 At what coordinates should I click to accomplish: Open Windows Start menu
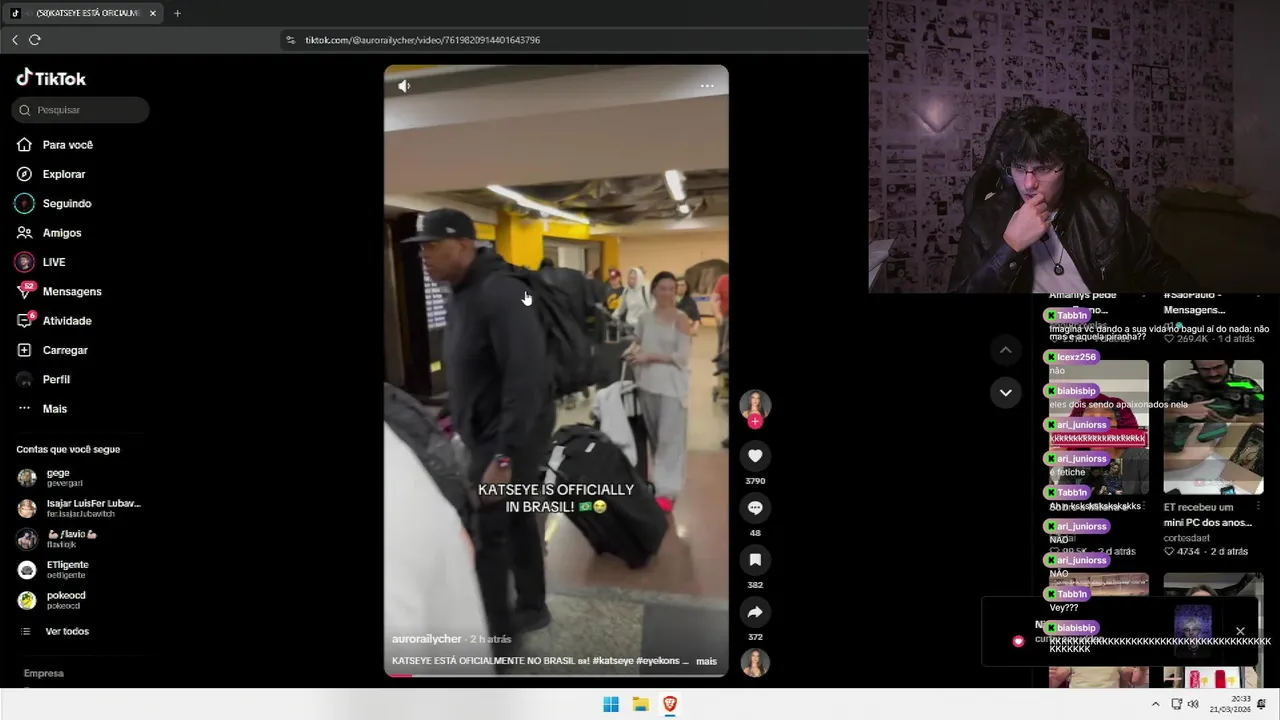pyautogui.click(x=611, y=704)
